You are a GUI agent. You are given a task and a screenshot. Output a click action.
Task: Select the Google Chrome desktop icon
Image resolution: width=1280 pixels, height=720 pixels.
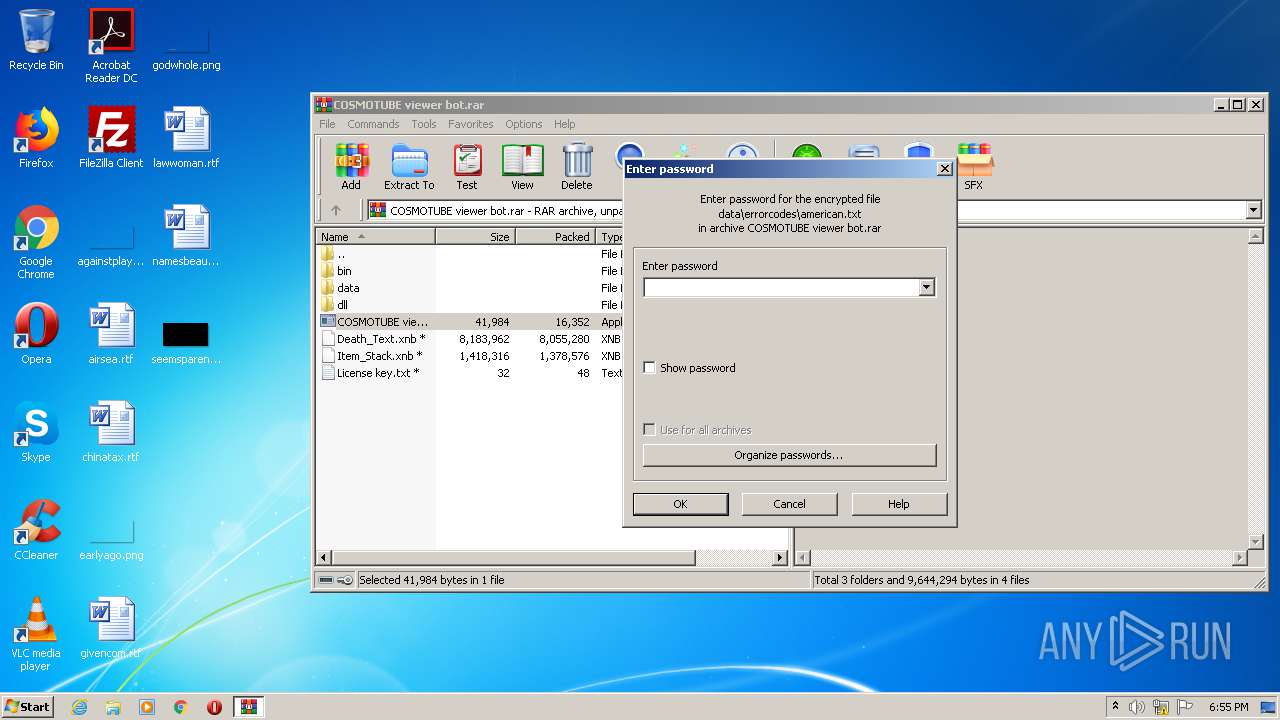[36, 242]
